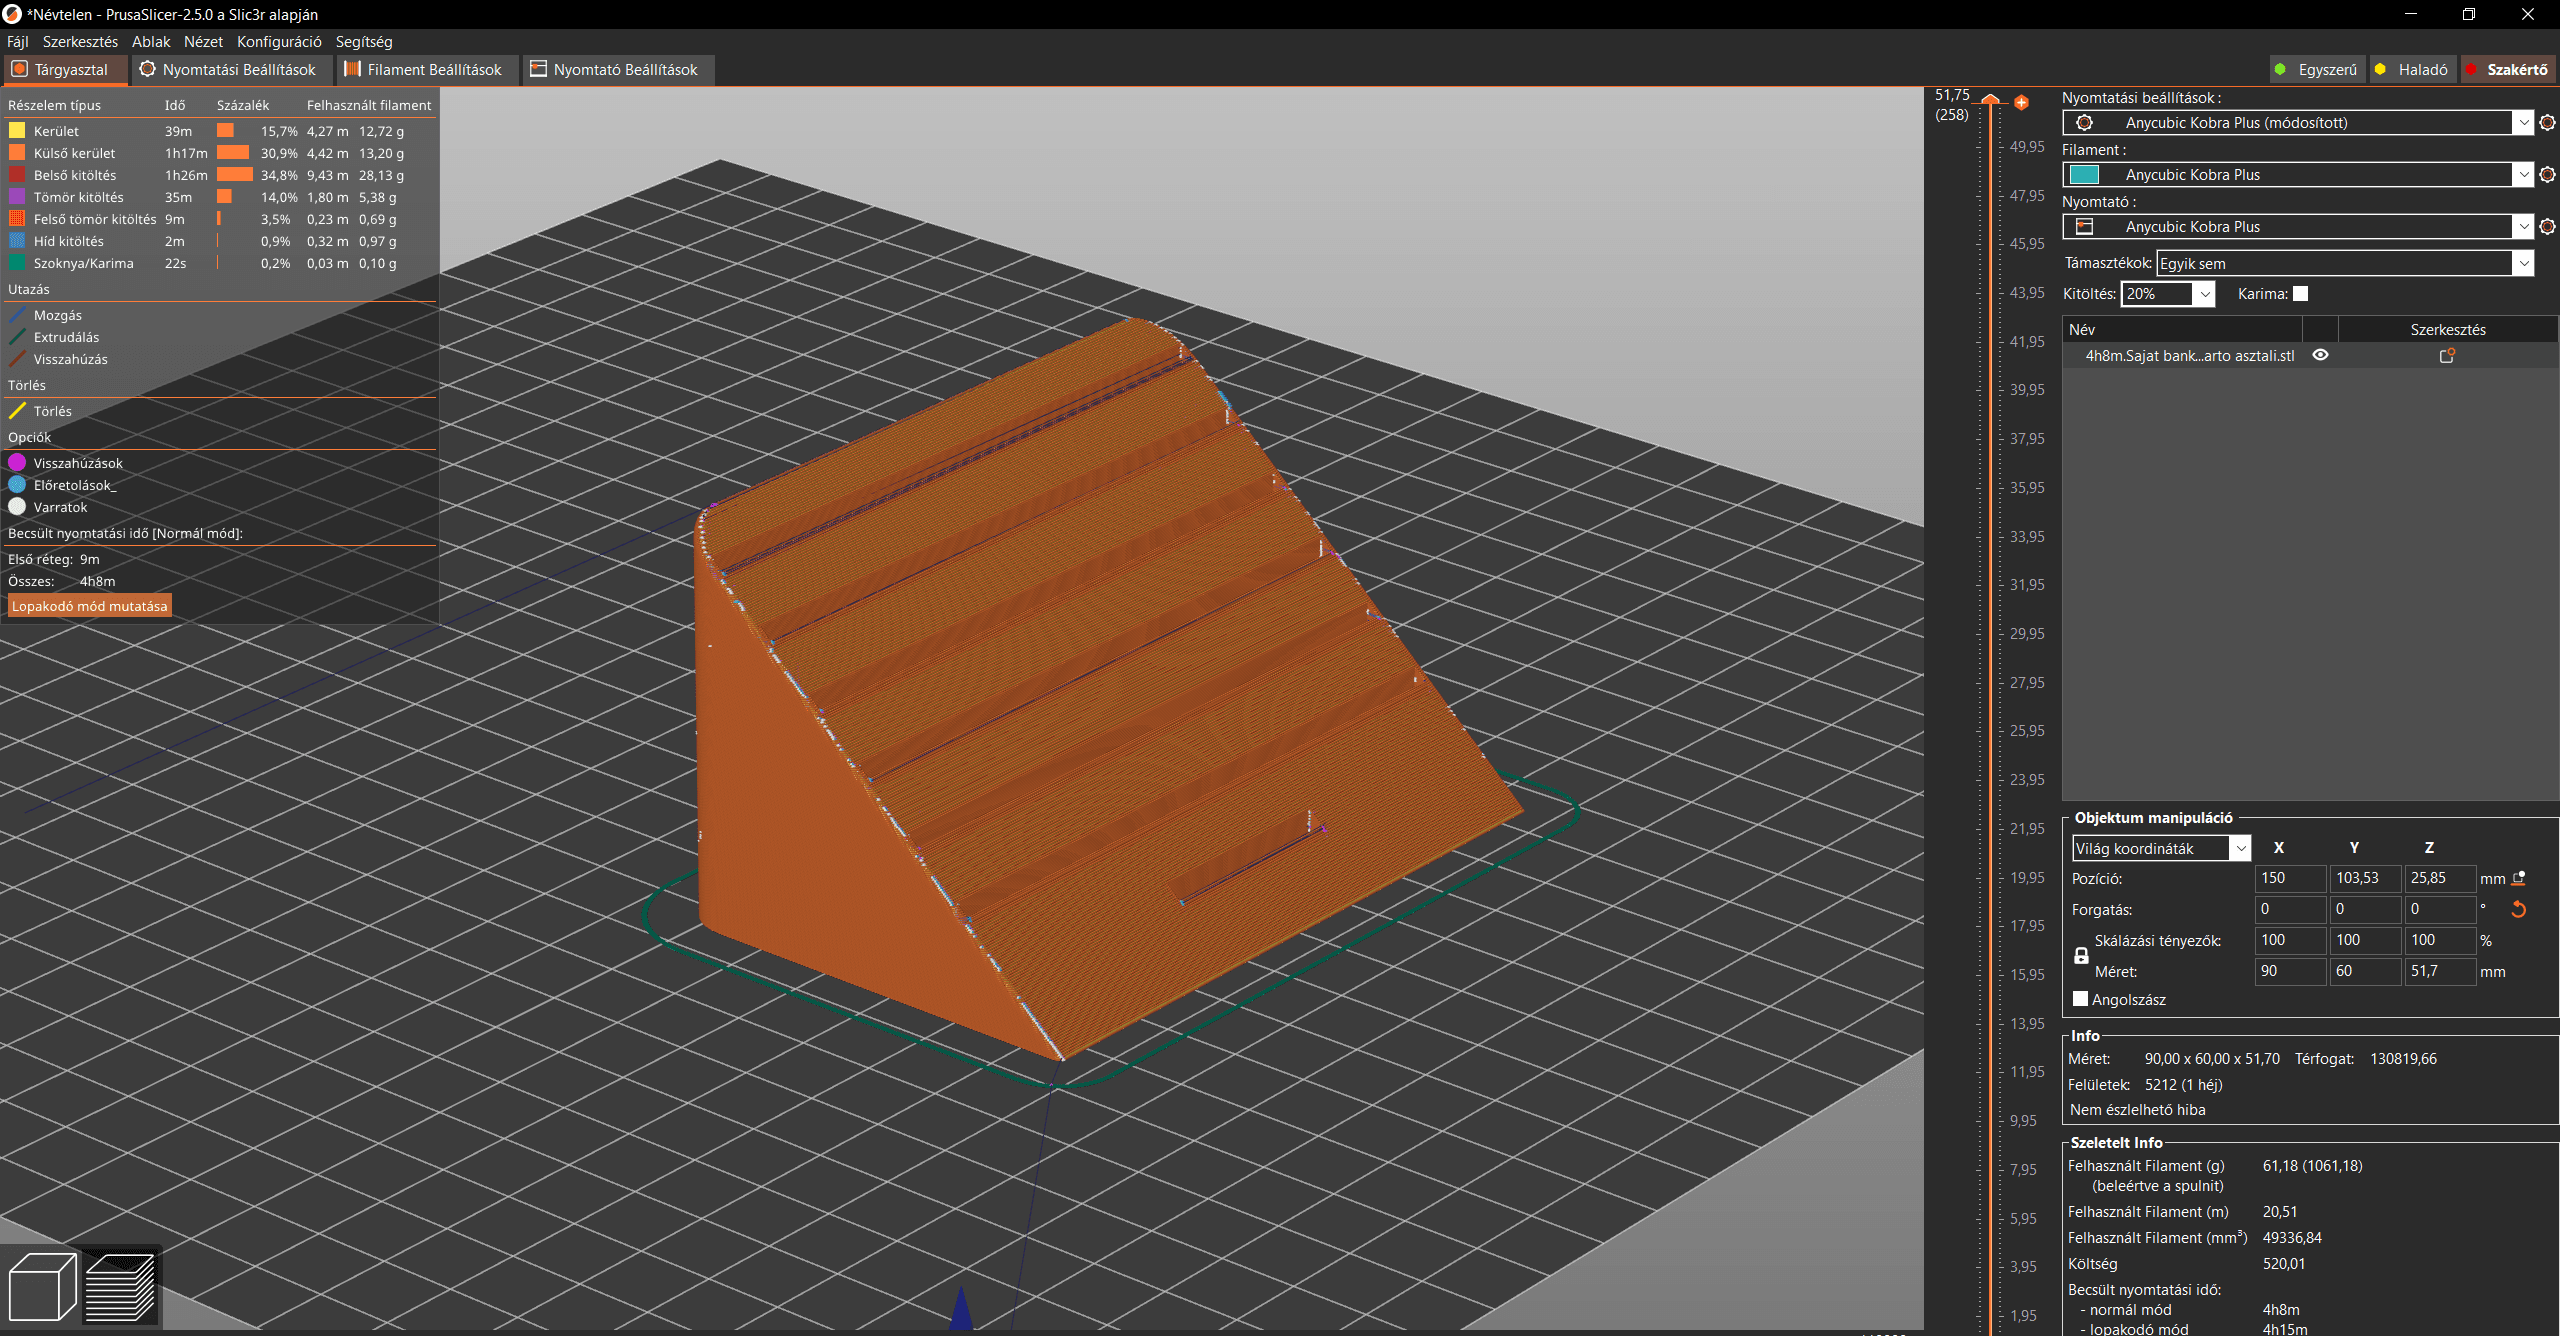The image size is (2560, 1336).
Task: Click the Név column header
Action: pyautogui.click(x=2183, y=330)
